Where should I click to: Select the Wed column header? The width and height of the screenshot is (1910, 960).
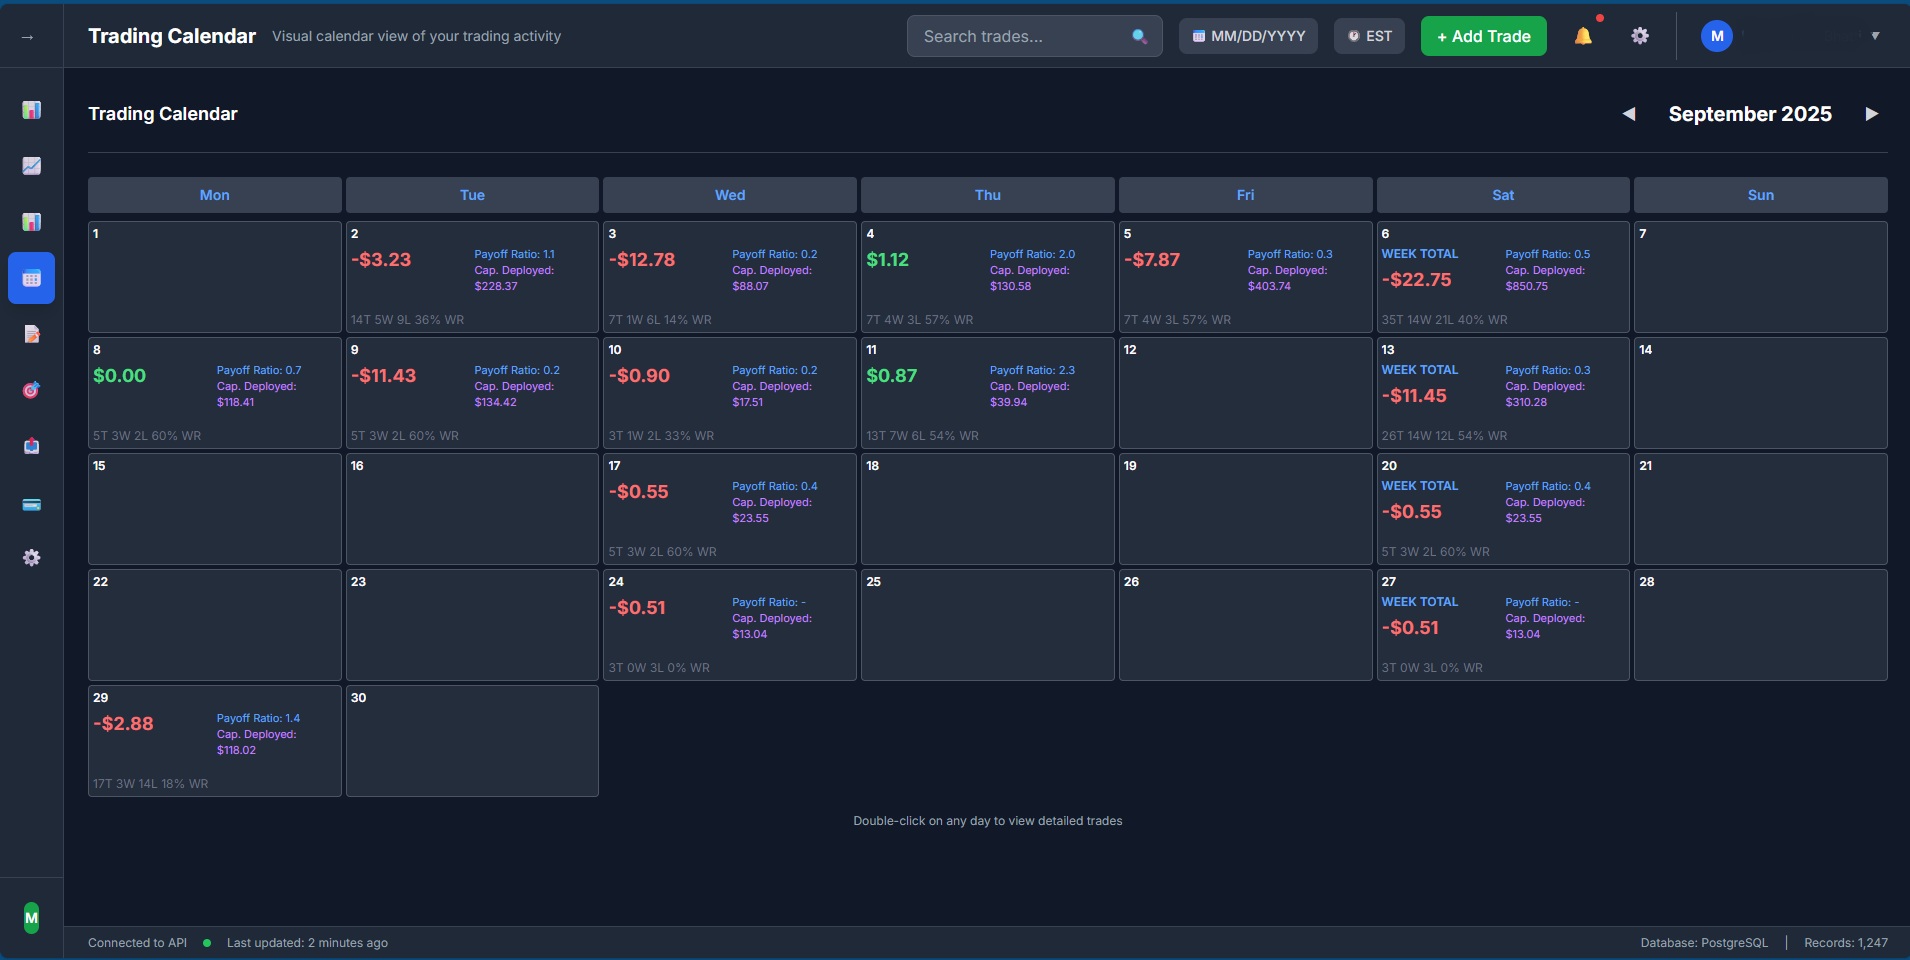(x=729, y=195)
